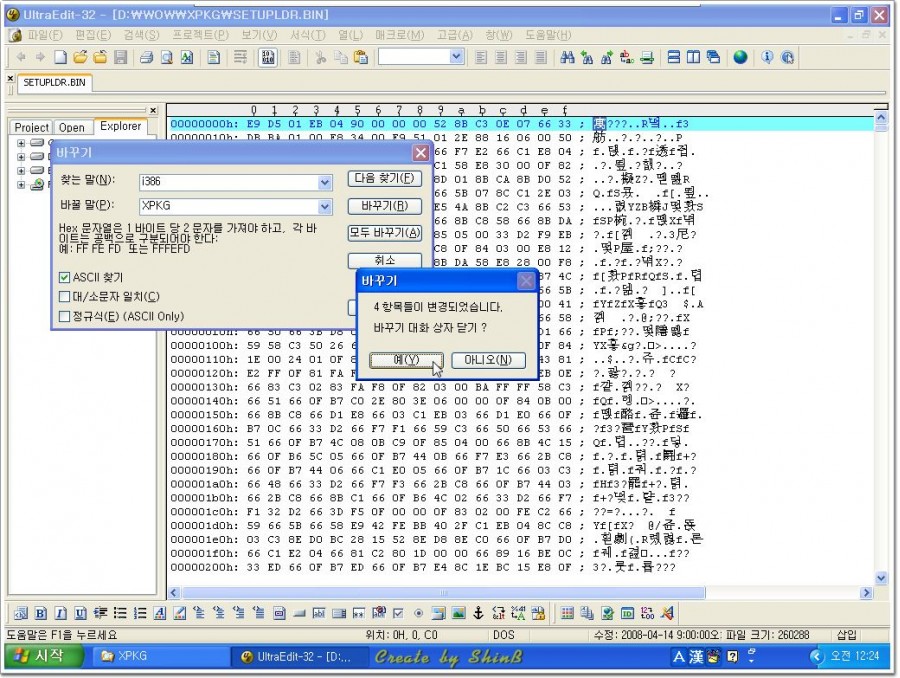The width and height of the screenshot is (900, 678).
Task: Click the blue info Help icon
Action: 767,57
